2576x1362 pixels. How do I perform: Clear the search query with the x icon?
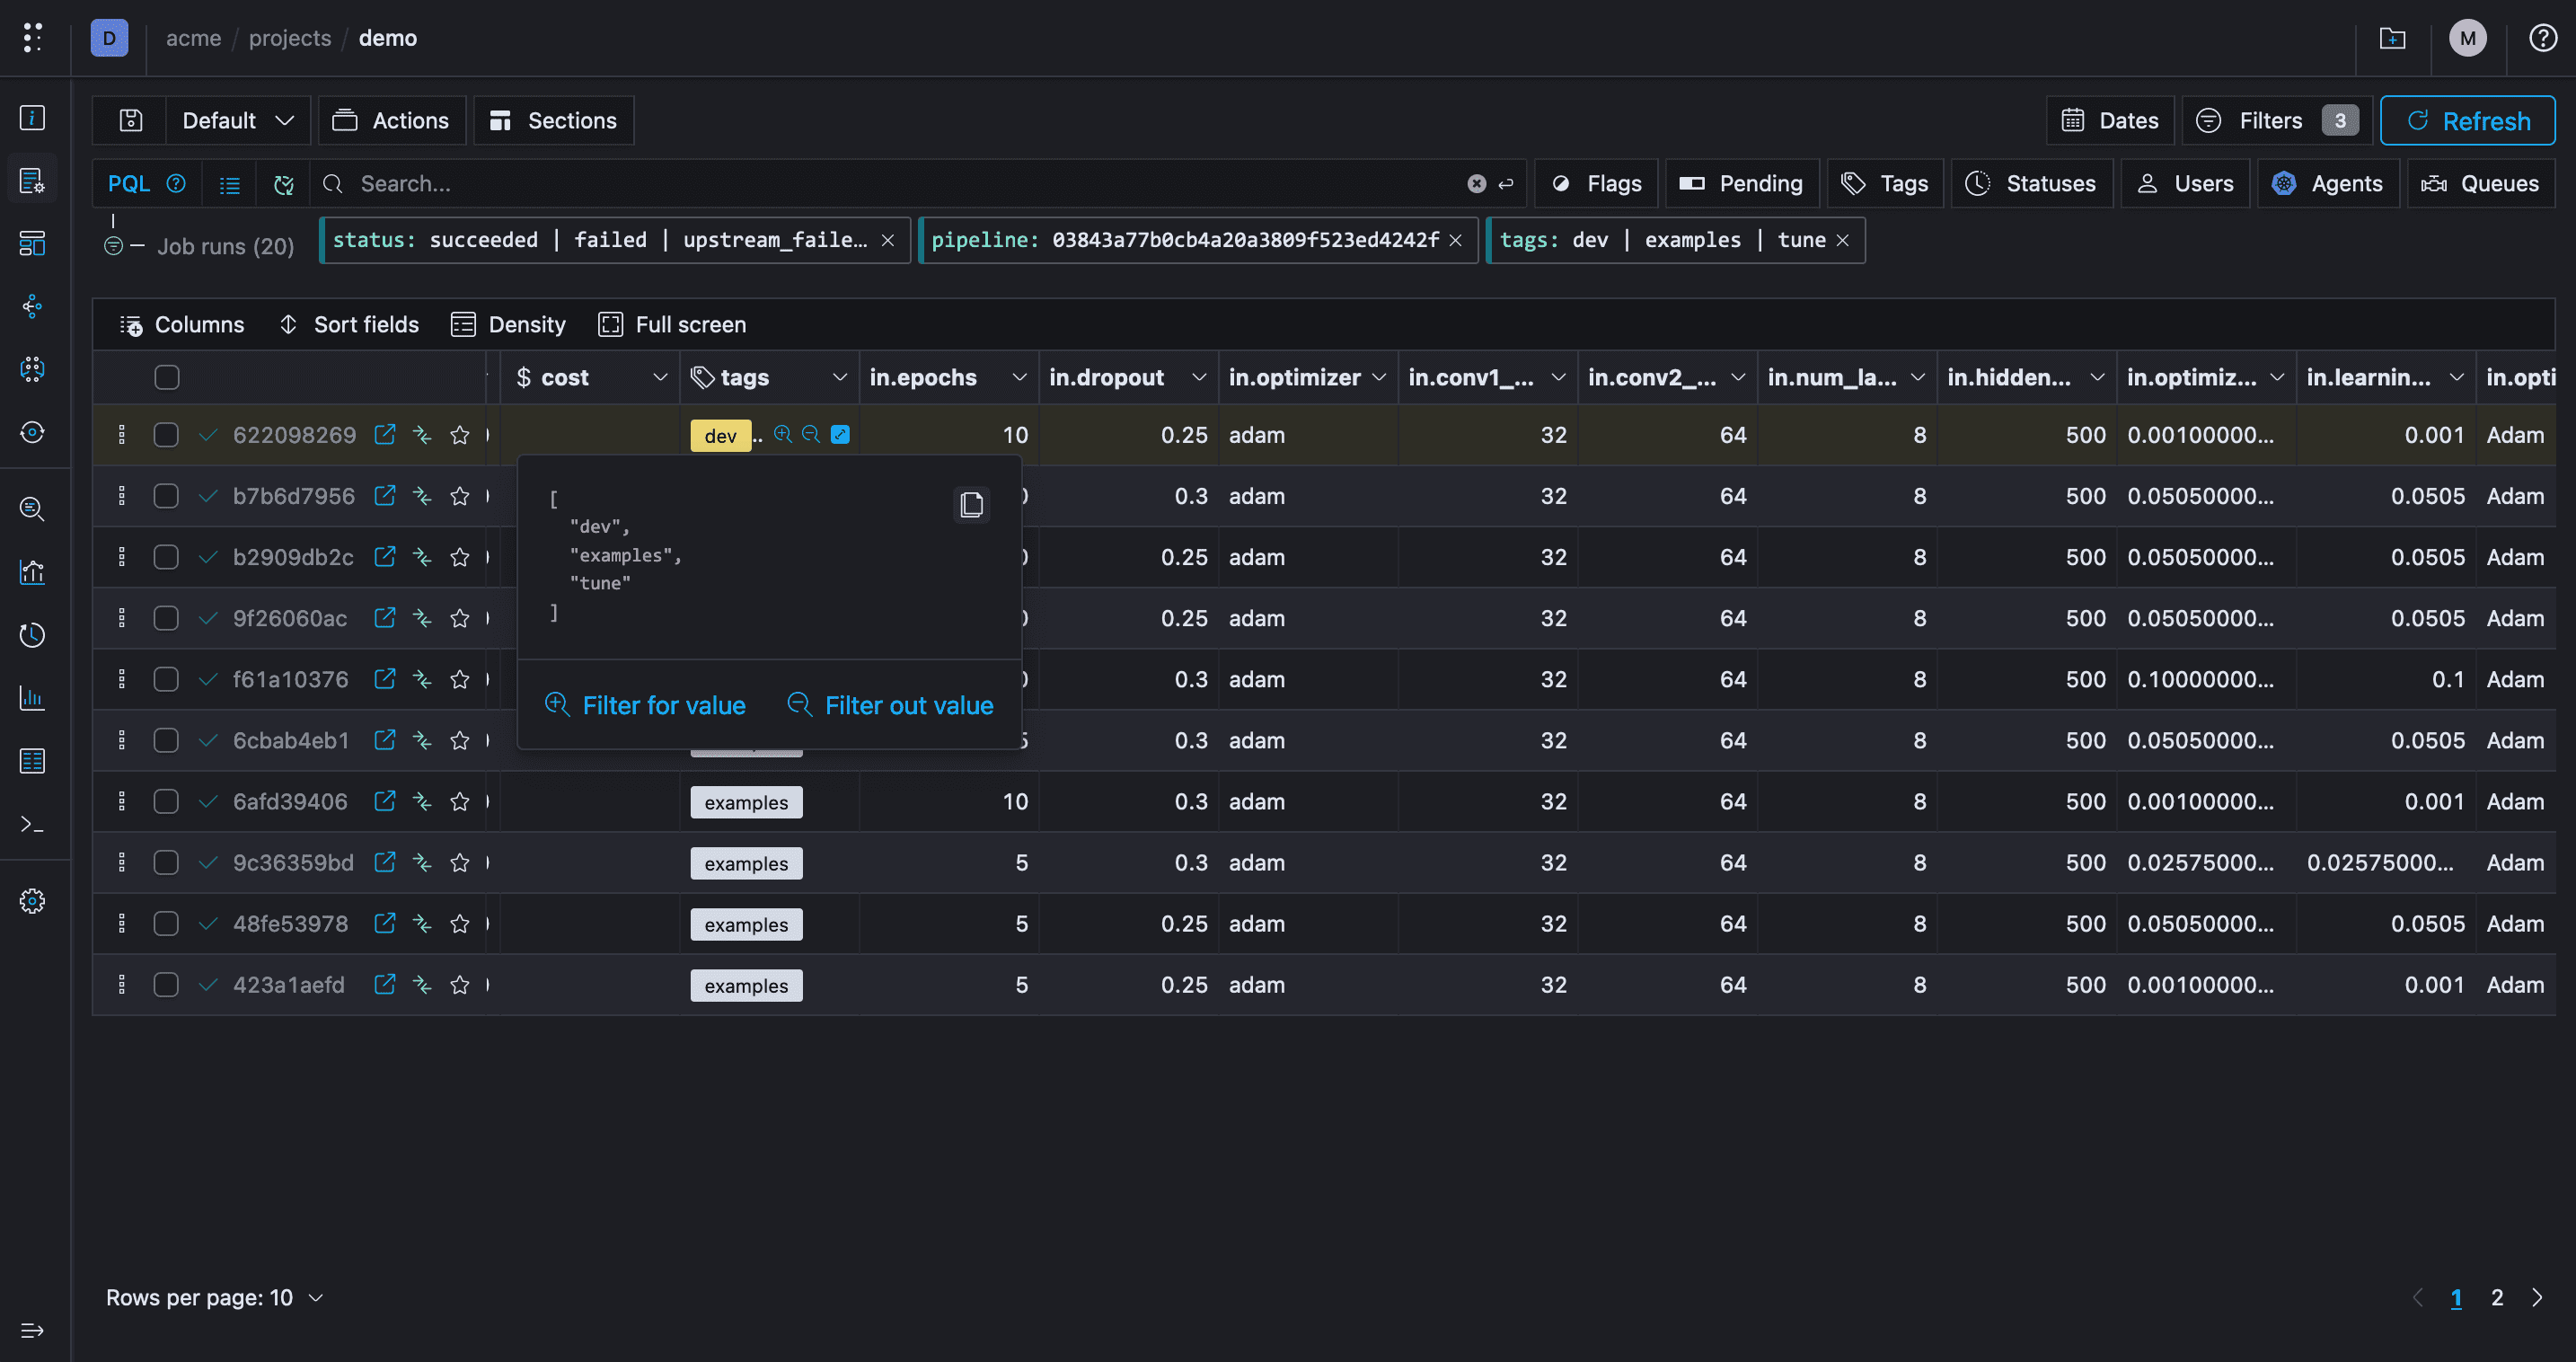click(1476, 183)
